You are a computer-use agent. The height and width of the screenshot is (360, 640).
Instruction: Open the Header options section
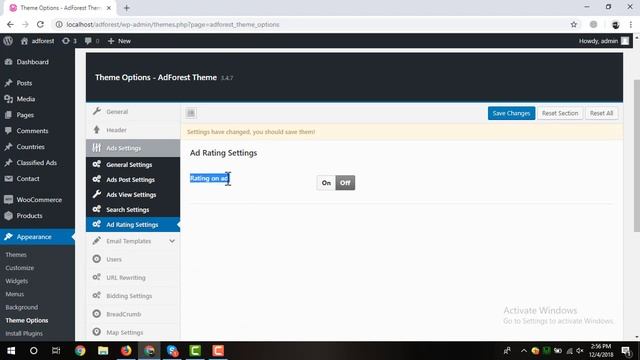coord(133,130)
